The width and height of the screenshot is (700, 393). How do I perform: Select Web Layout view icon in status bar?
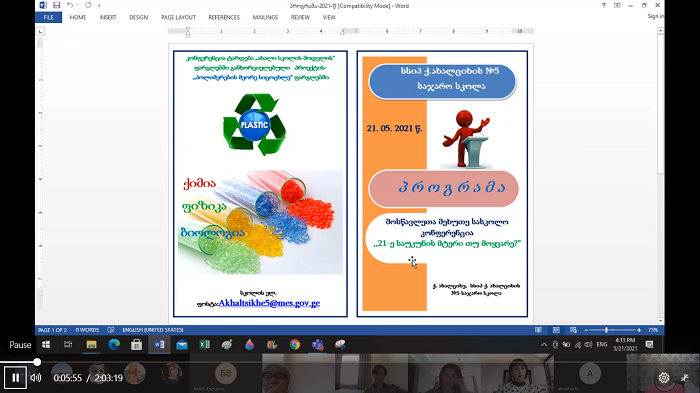click(573, 330)
